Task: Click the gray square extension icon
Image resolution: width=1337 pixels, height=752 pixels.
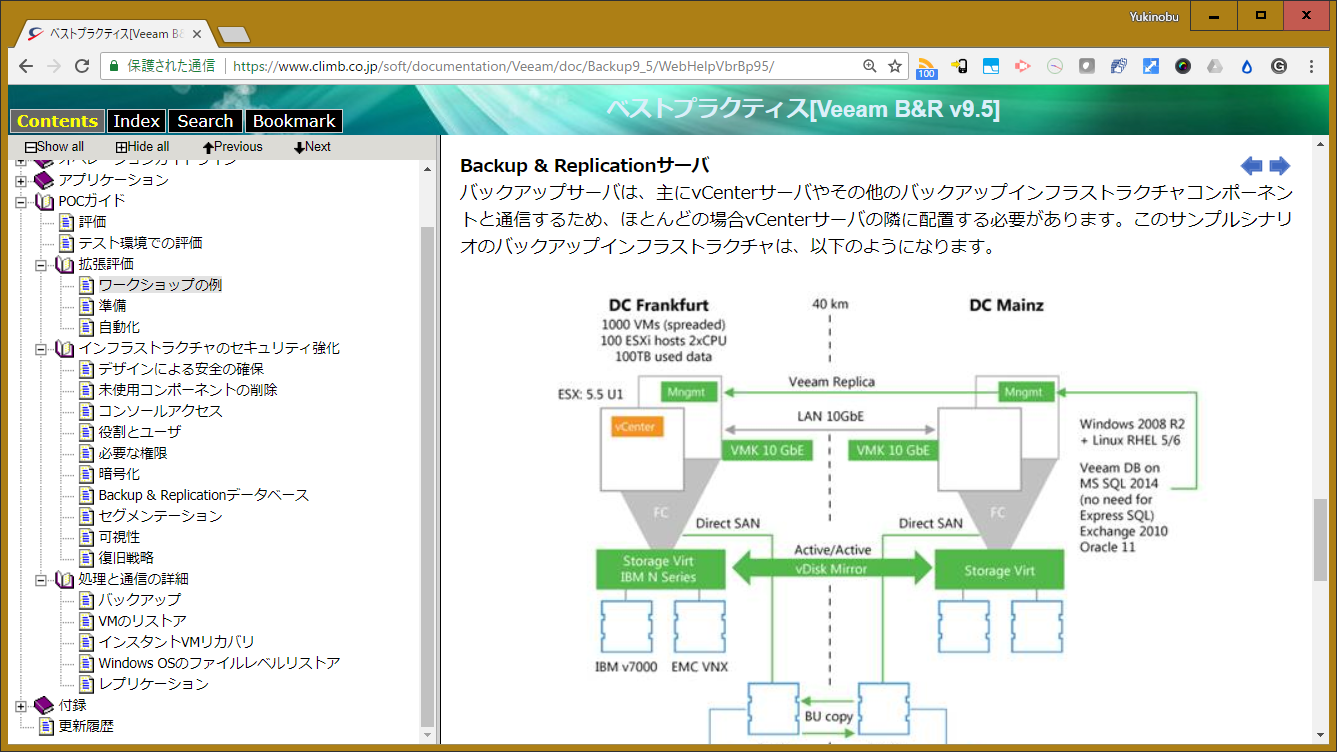Action: click(1086, 67)
